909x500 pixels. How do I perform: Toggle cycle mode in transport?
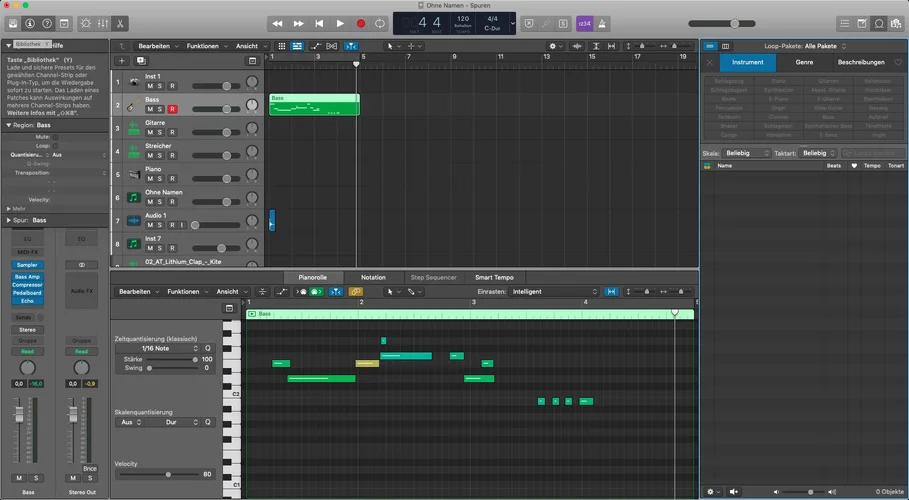pyautogui.click(x=380, y=23)
